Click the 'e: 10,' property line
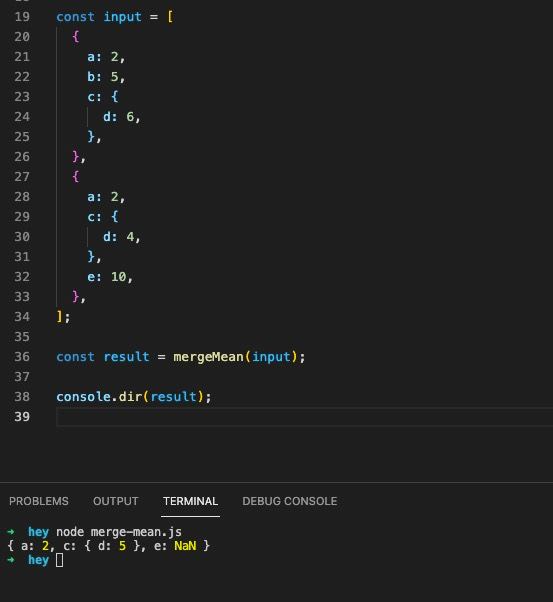 pyautogui.click(x=110, y=277)
